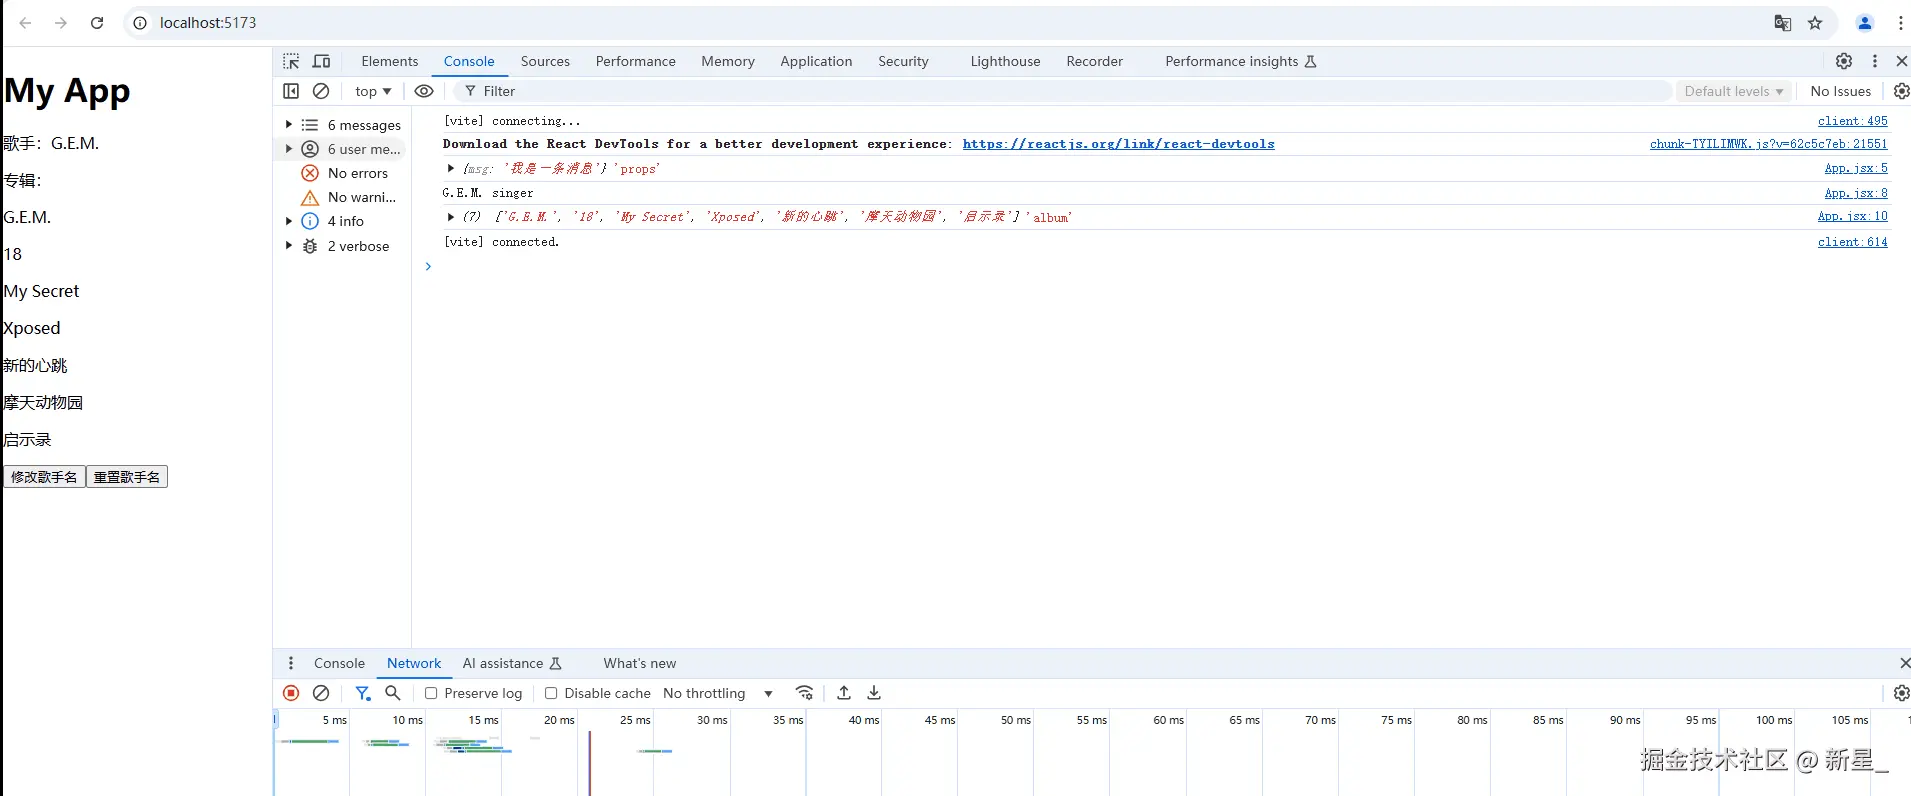
Task: Open the Memory tab
Action: pyautogui.click(x=728, y=61)
